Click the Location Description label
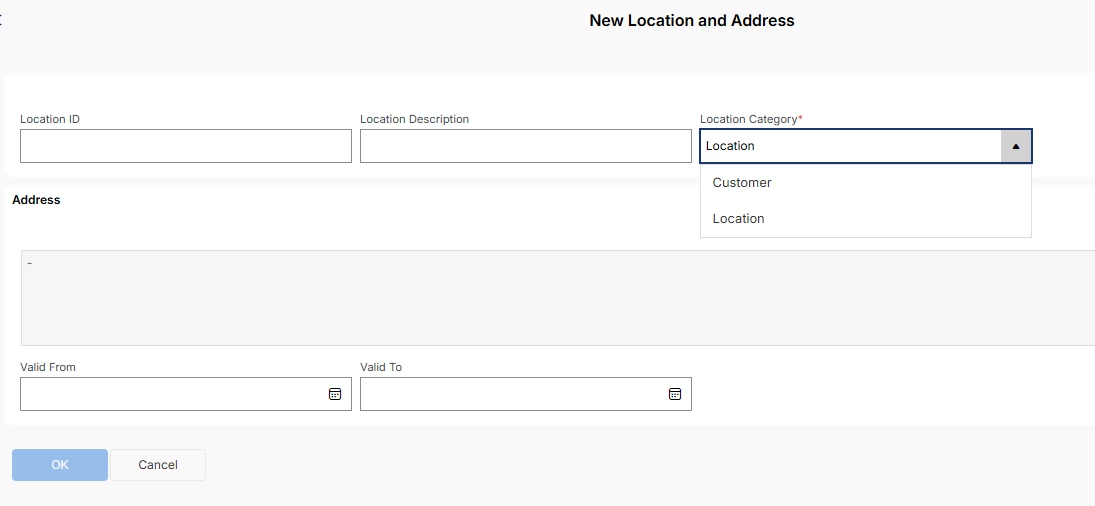The height and width of the screenshot is (506, 1095). pyautogui.click(x=414, y=119)
